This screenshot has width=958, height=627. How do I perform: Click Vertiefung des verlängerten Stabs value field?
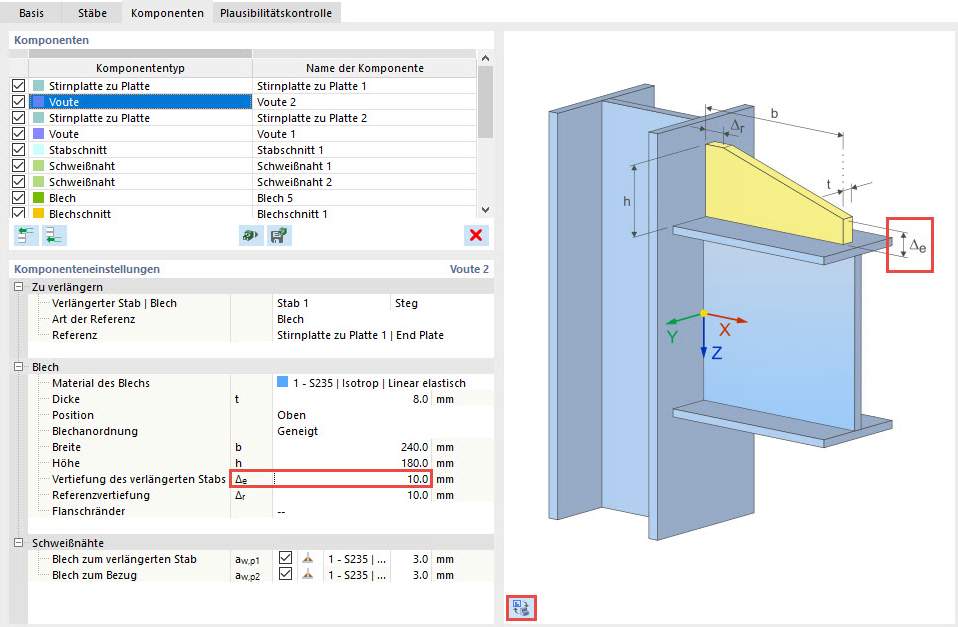[352, 478]
